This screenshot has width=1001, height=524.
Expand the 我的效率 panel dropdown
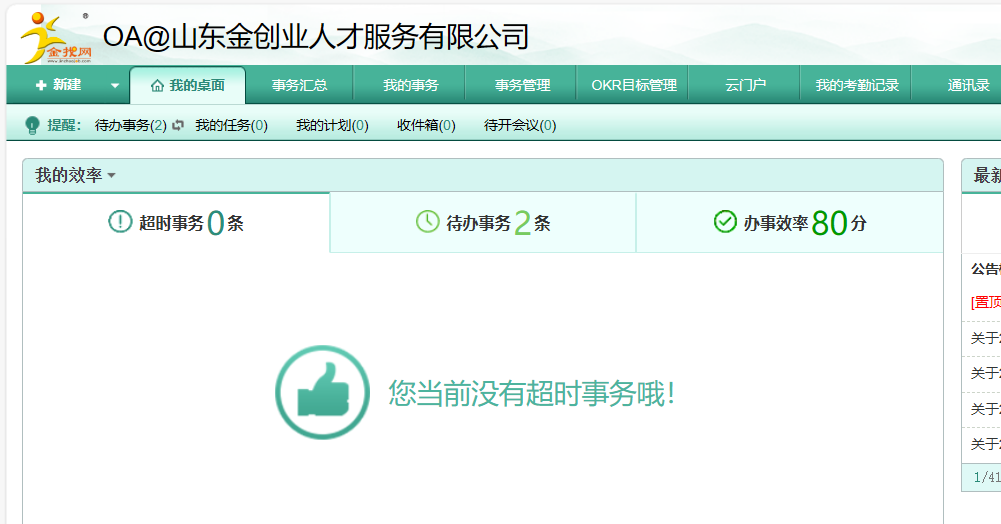point(111,176)
